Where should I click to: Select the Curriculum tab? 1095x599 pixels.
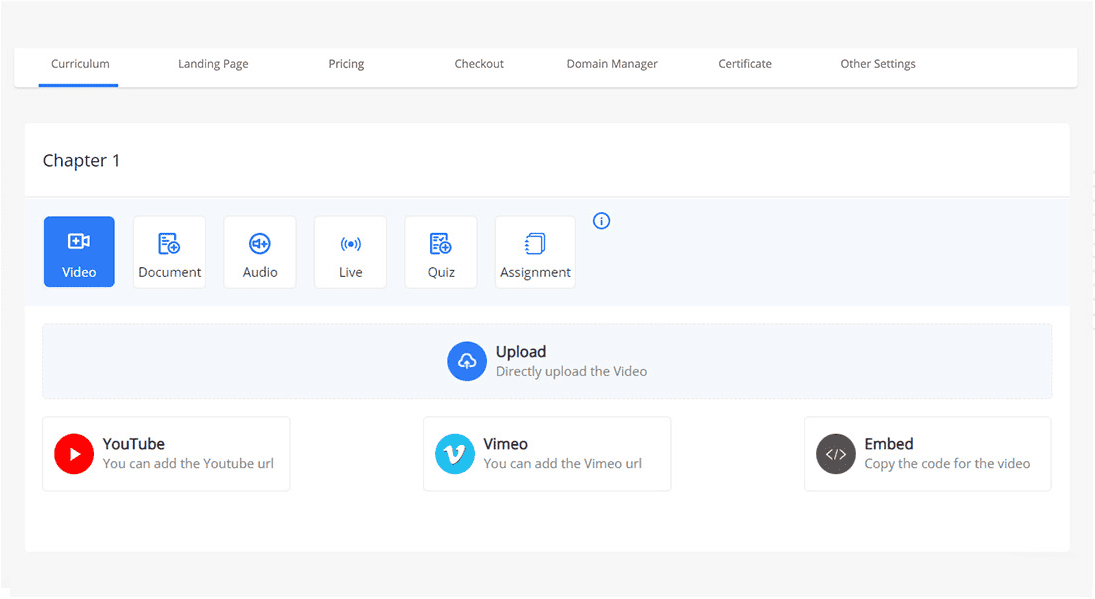pos(79,63)
